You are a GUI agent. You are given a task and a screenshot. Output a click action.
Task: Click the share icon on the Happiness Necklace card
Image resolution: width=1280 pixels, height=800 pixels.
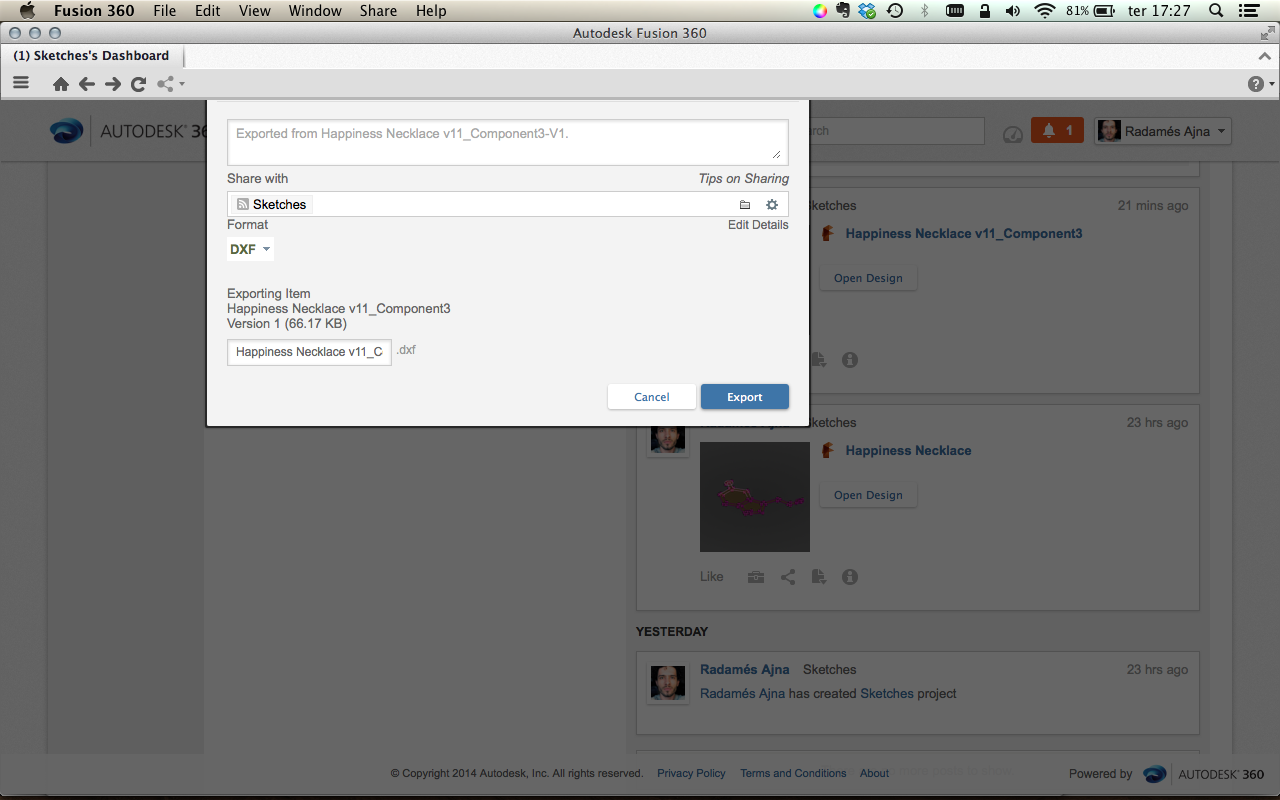coord(788,577)
